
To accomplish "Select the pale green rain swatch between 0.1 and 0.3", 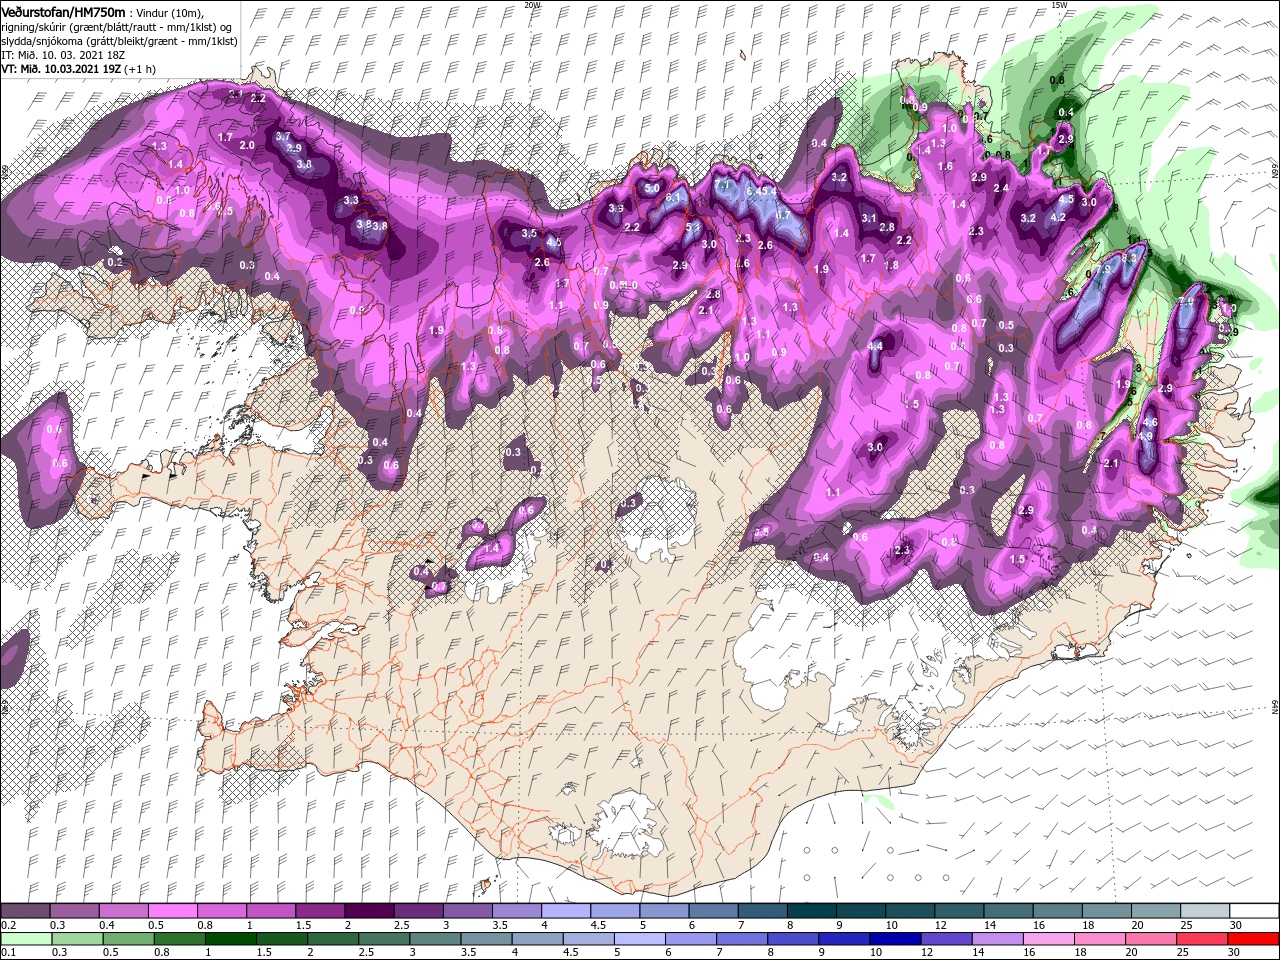I will tap(26, 939).
